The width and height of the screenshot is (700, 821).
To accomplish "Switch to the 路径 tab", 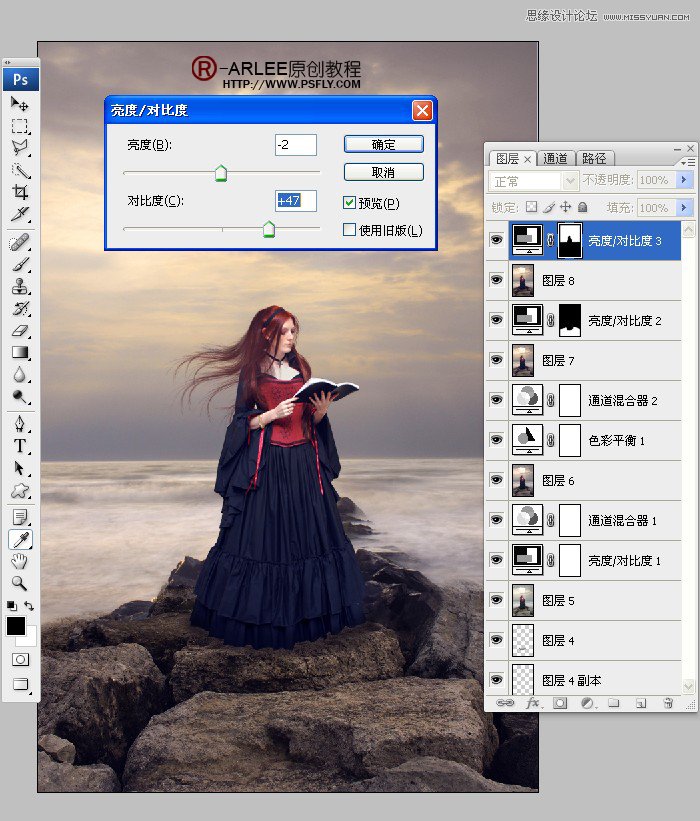I will (594, 159).
